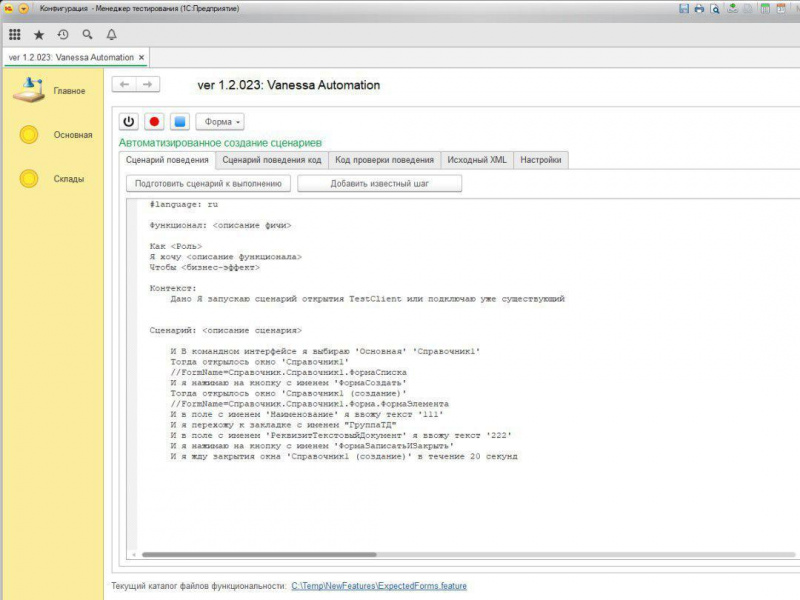Viewport: 800px width, 600px height.
Task: Click the save diskette icon in title bar
Action: [x=683, y=8]
